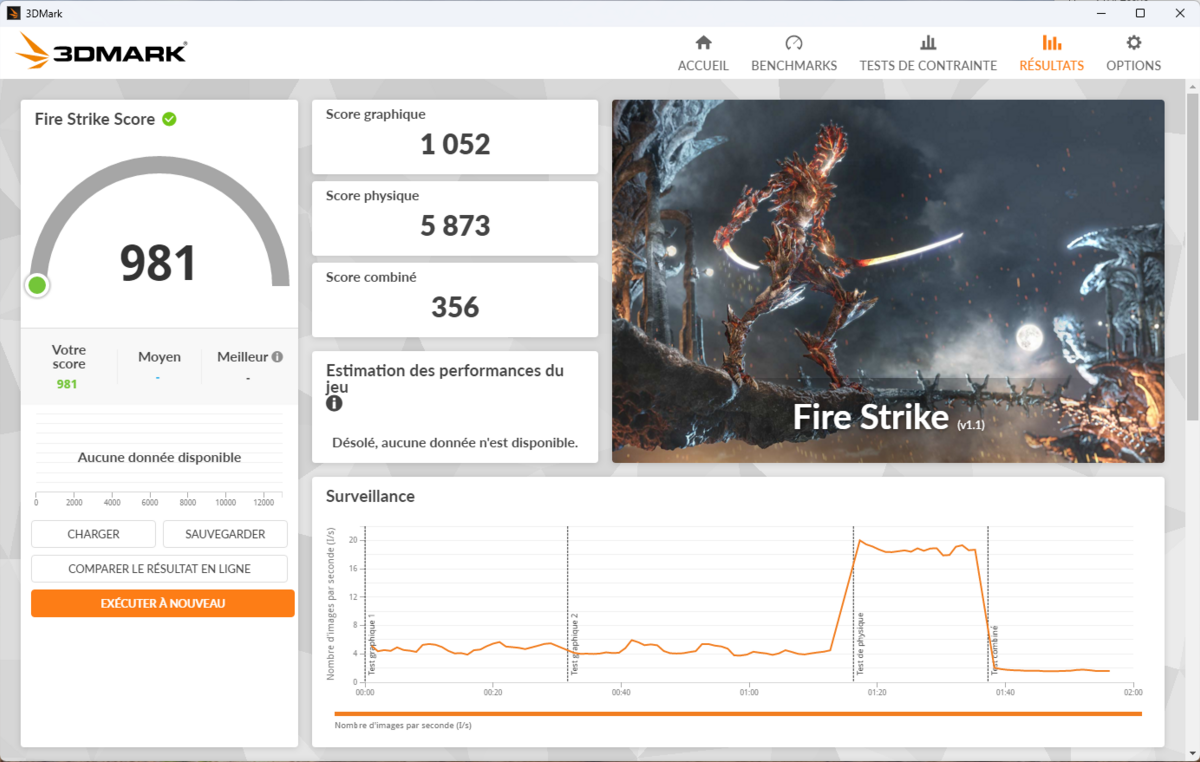
Task: Click the bar chart icon above Tests de contrainte
Action: pyautogui.click(x=928, y=43)
